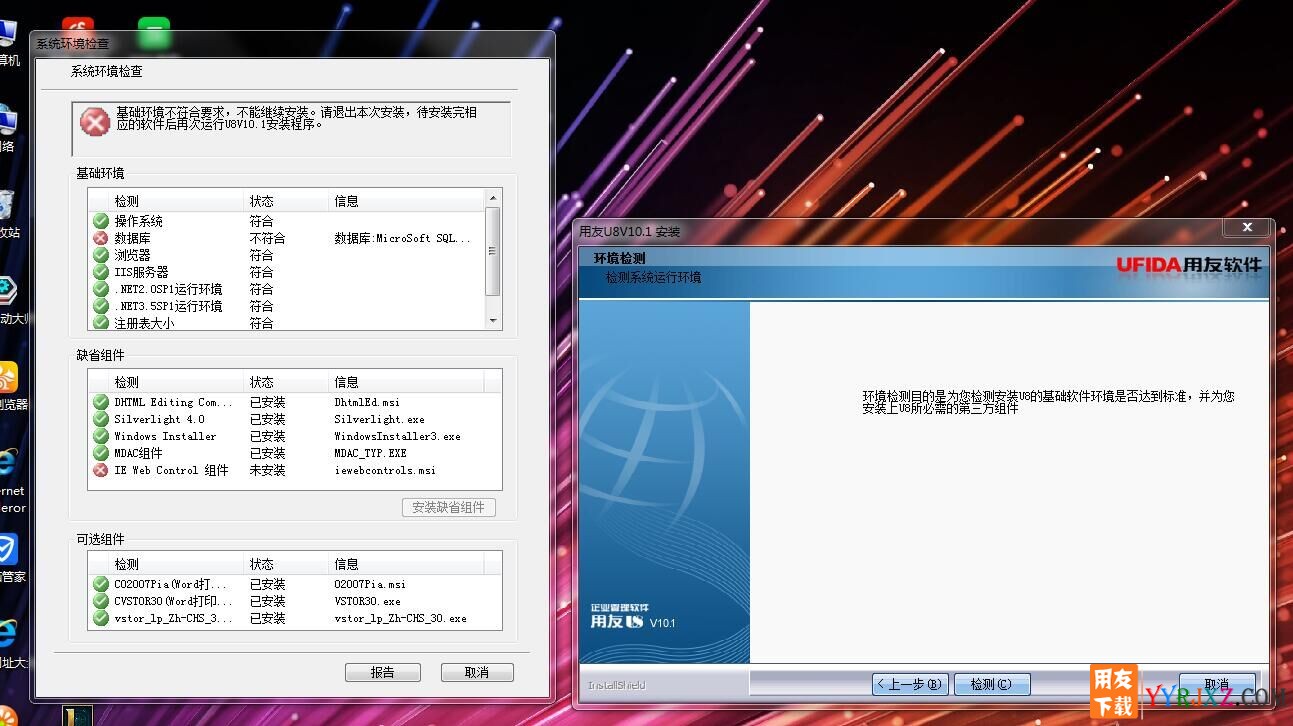
Task: Click 取消 in 系统环境检查 dialog
Action: click(476, 672)
